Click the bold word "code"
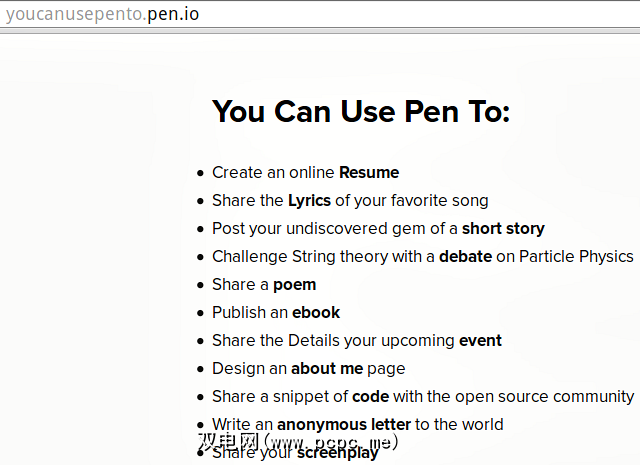The height and width of the screenshot is (465, 640). tap(370, 396)
